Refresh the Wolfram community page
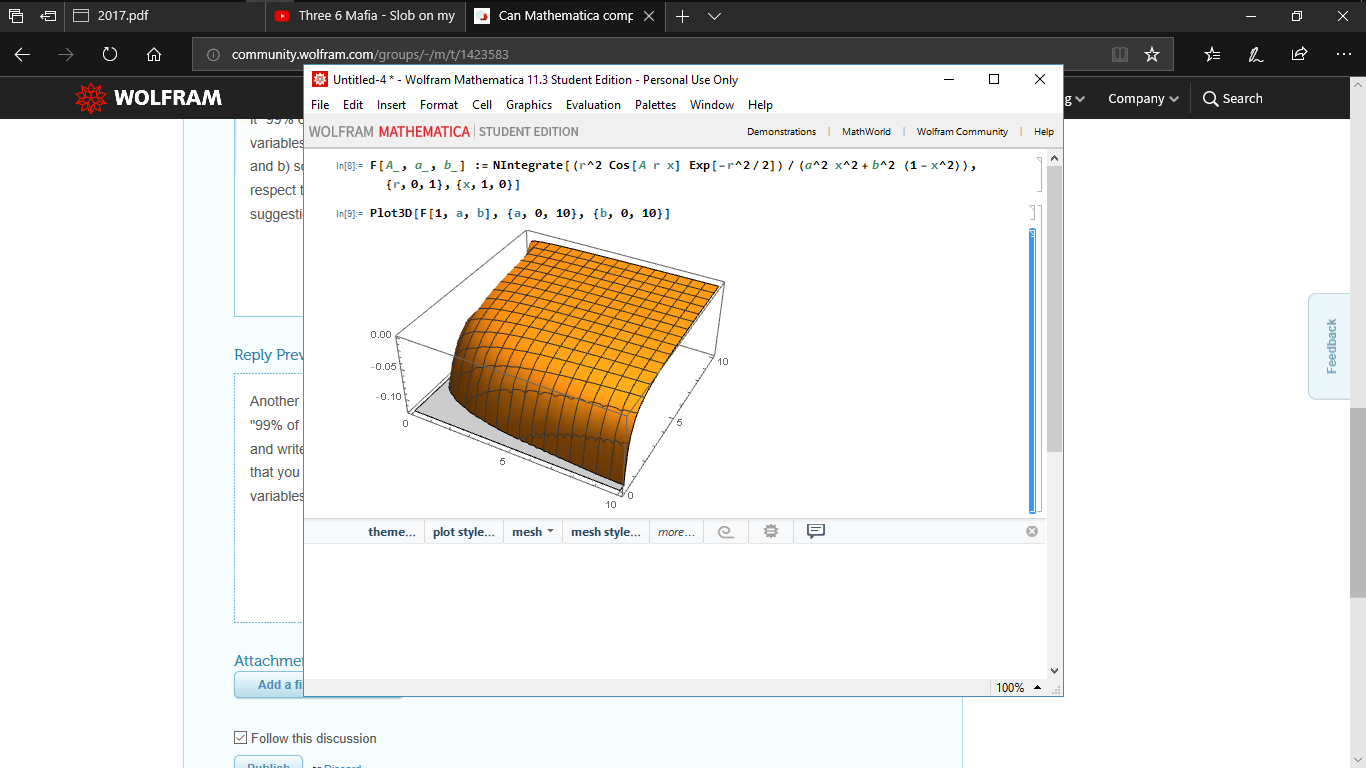Image resolution: width=1366 pixels, height=768 pixels. tap(110, 54)
